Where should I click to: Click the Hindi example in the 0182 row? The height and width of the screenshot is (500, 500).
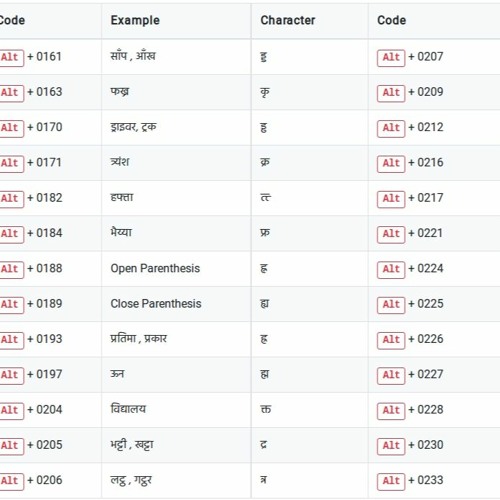(122, 197)
